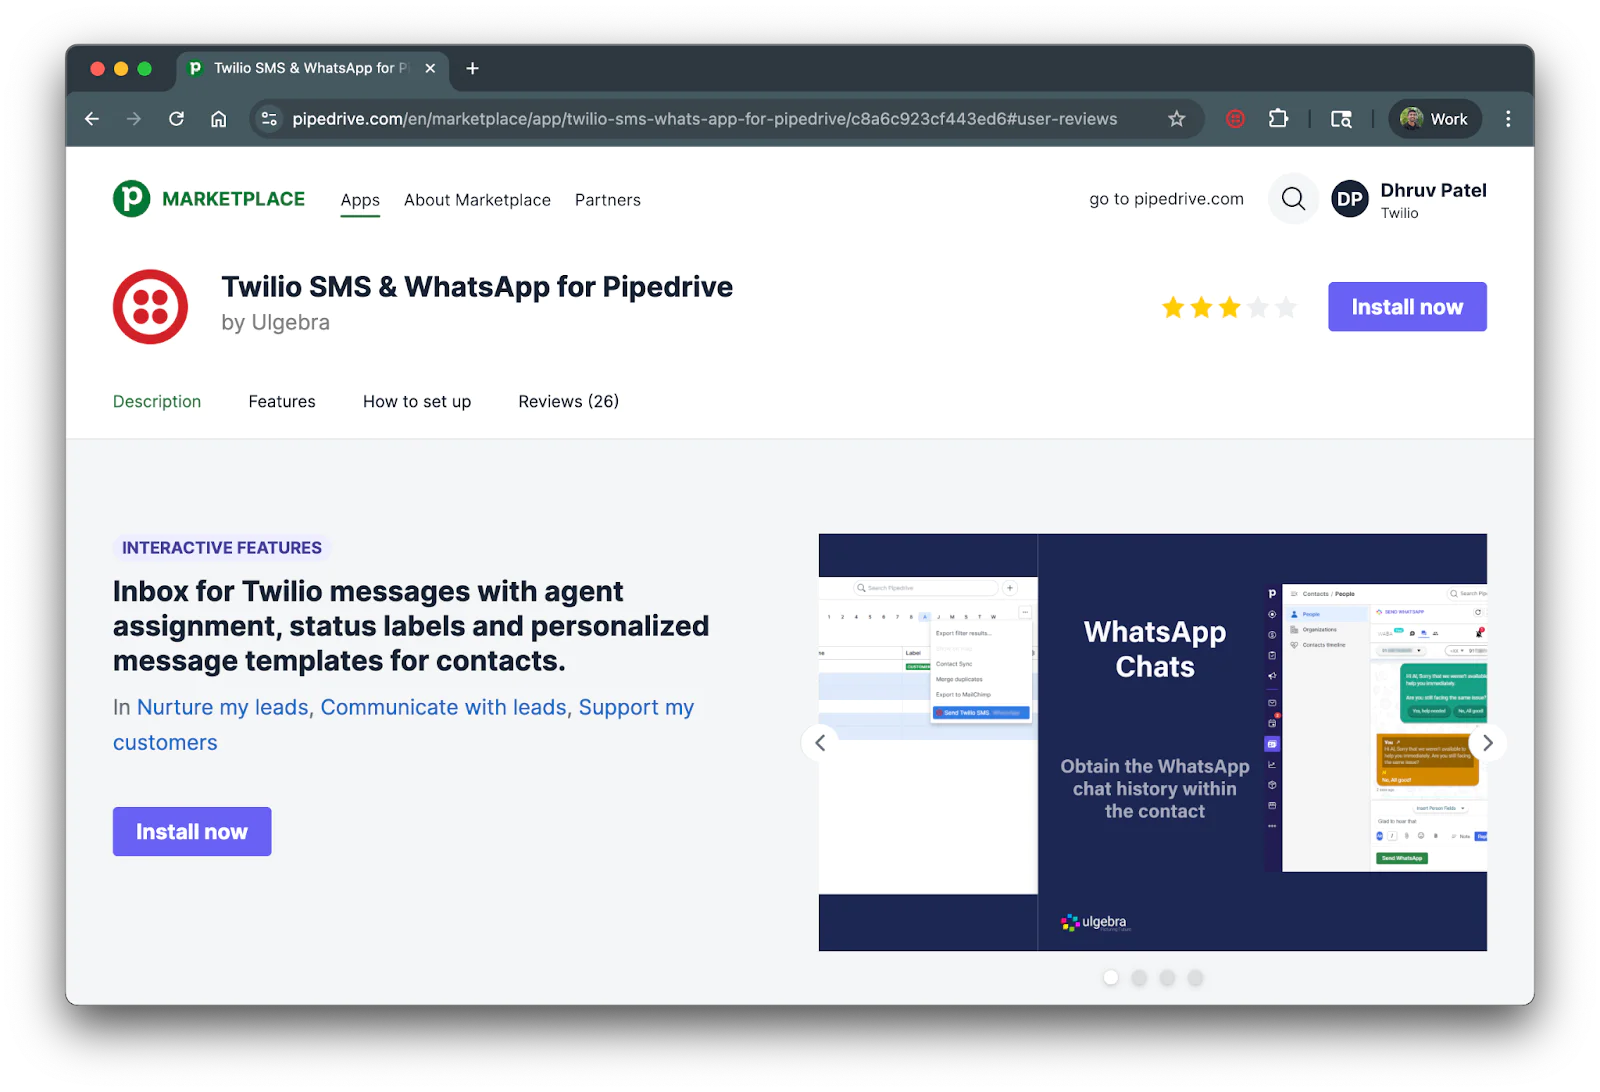Reload the page with the refresh icon
The height and width of the screenshot is (1092, 1600).
(176, 118)
